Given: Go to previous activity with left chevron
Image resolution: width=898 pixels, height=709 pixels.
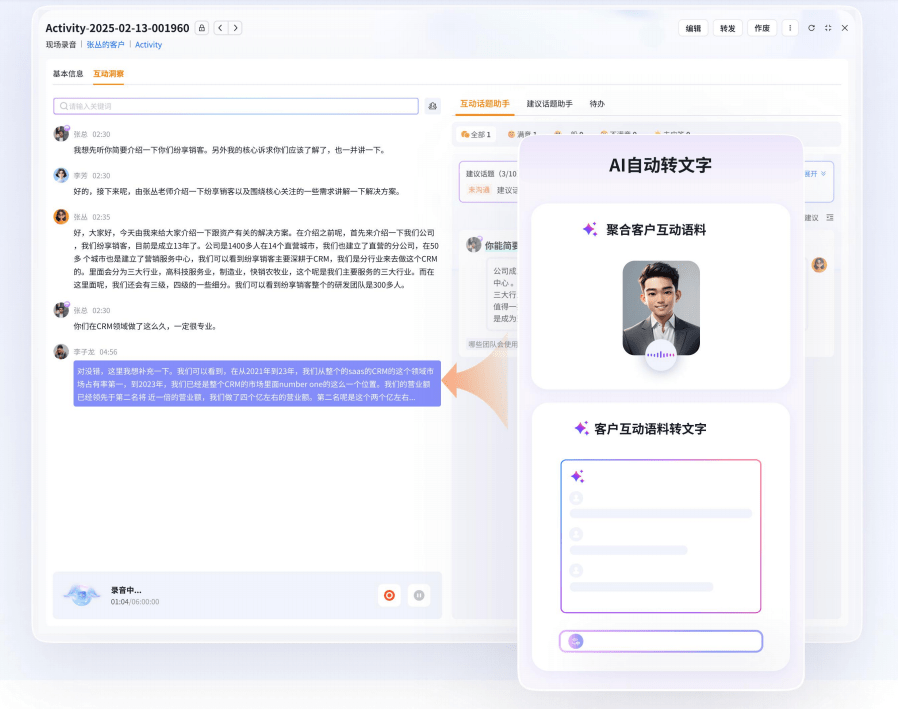Looking at the screenshot, I should click(x=221, y=28).
